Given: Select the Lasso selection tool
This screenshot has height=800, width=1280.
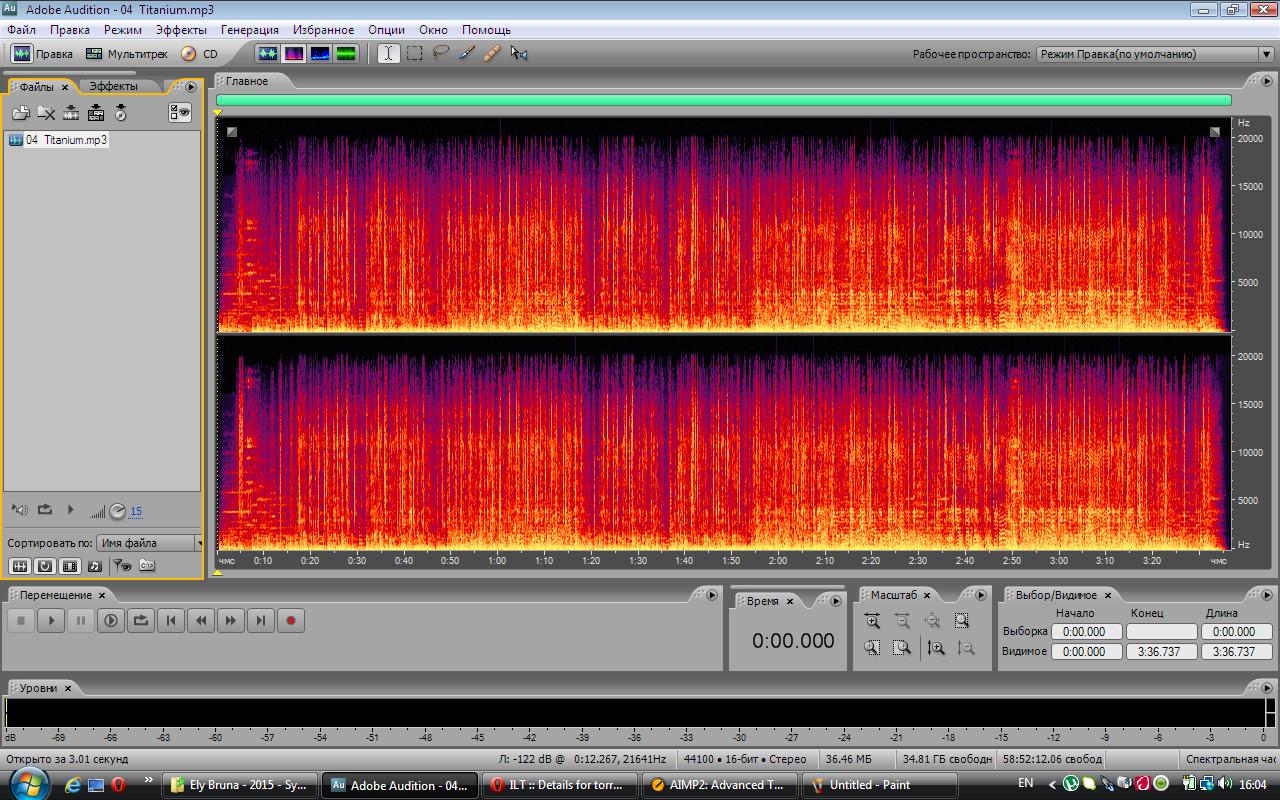Looking at the screenshot, I should coord(440,54).
